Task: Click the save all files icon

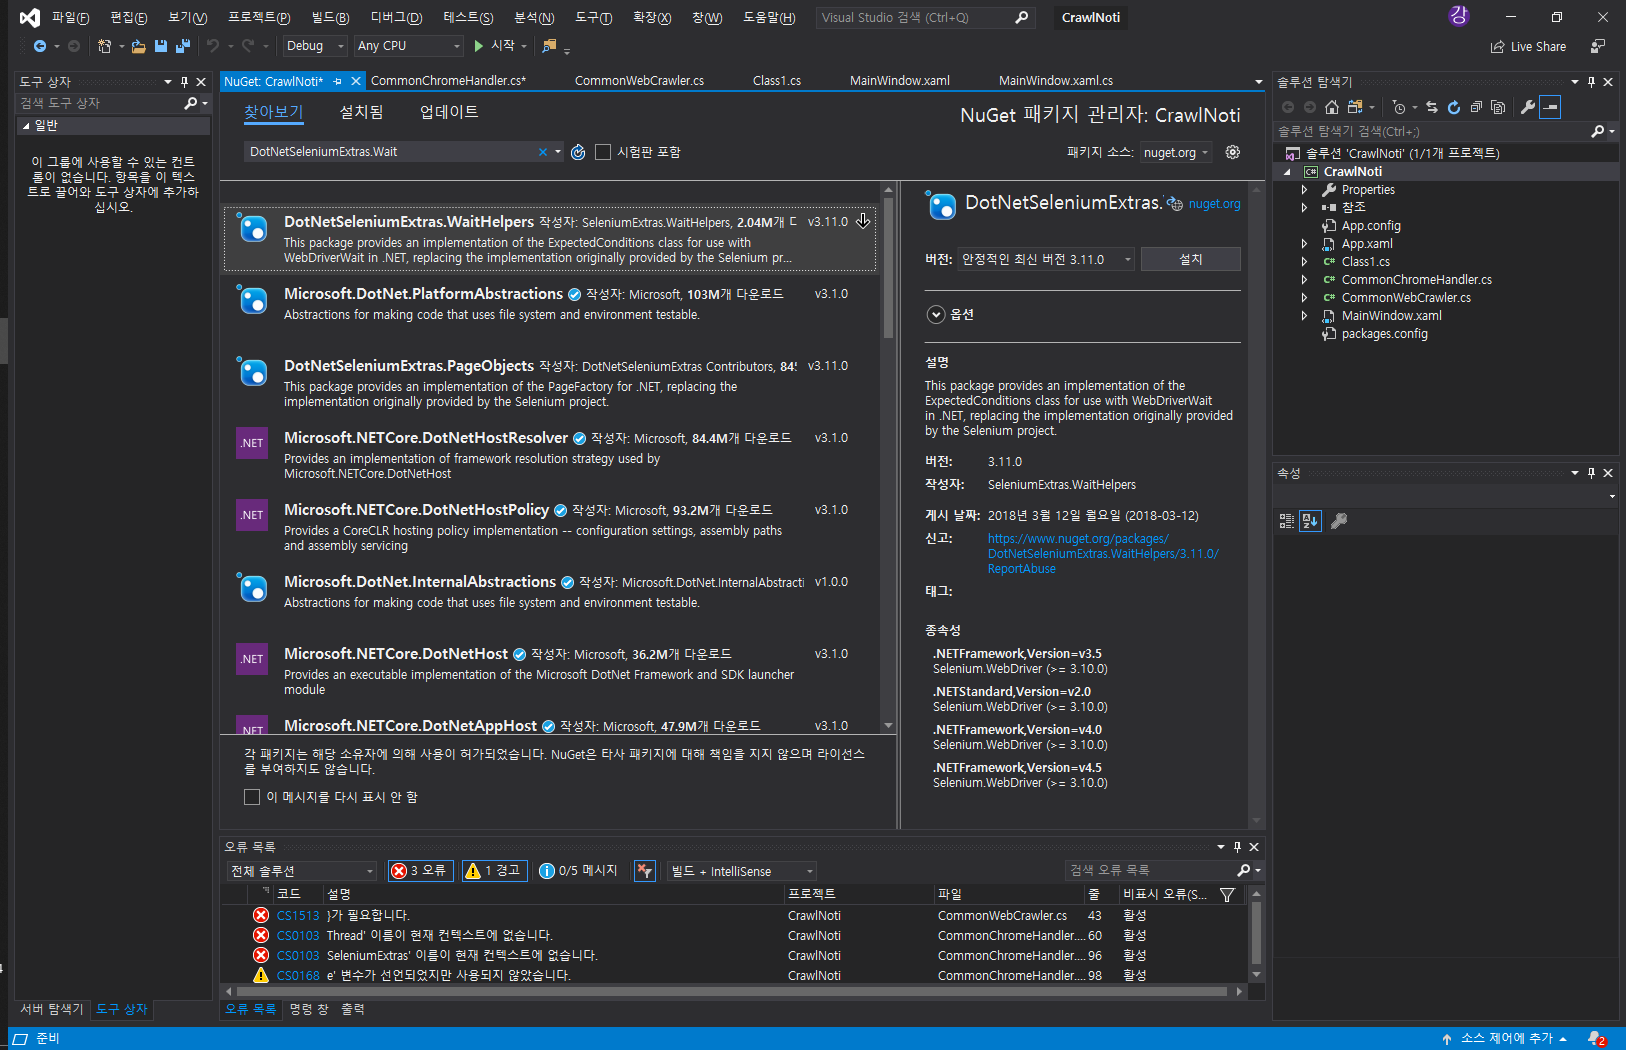Action: coord(182,46)
